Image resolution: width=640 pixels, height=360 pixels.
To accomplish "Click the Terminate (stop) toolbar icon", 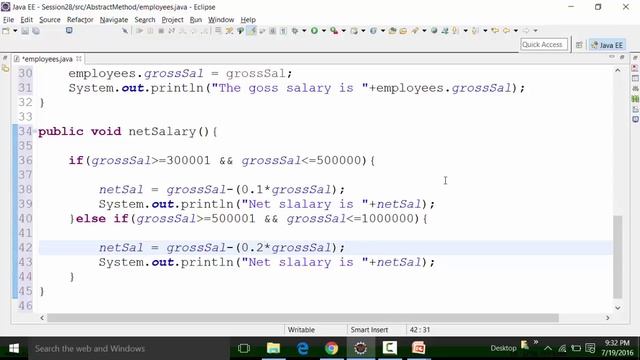I will point(161,31).
